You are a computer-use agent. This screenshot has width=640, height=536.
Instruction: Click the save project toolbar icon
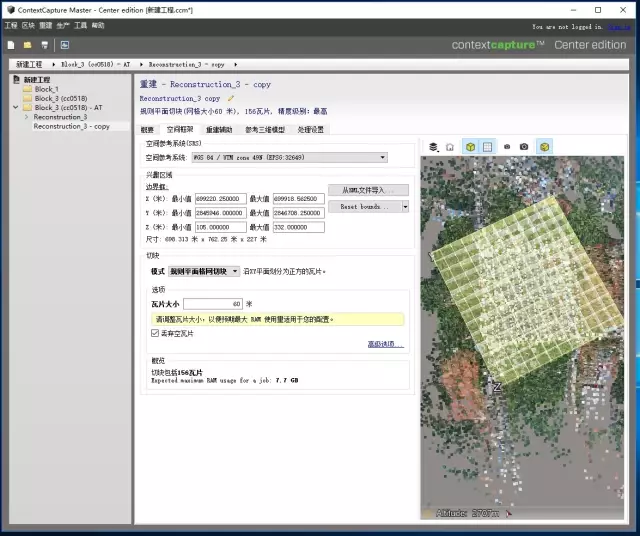pyautogui.click(x=44, y=44)
